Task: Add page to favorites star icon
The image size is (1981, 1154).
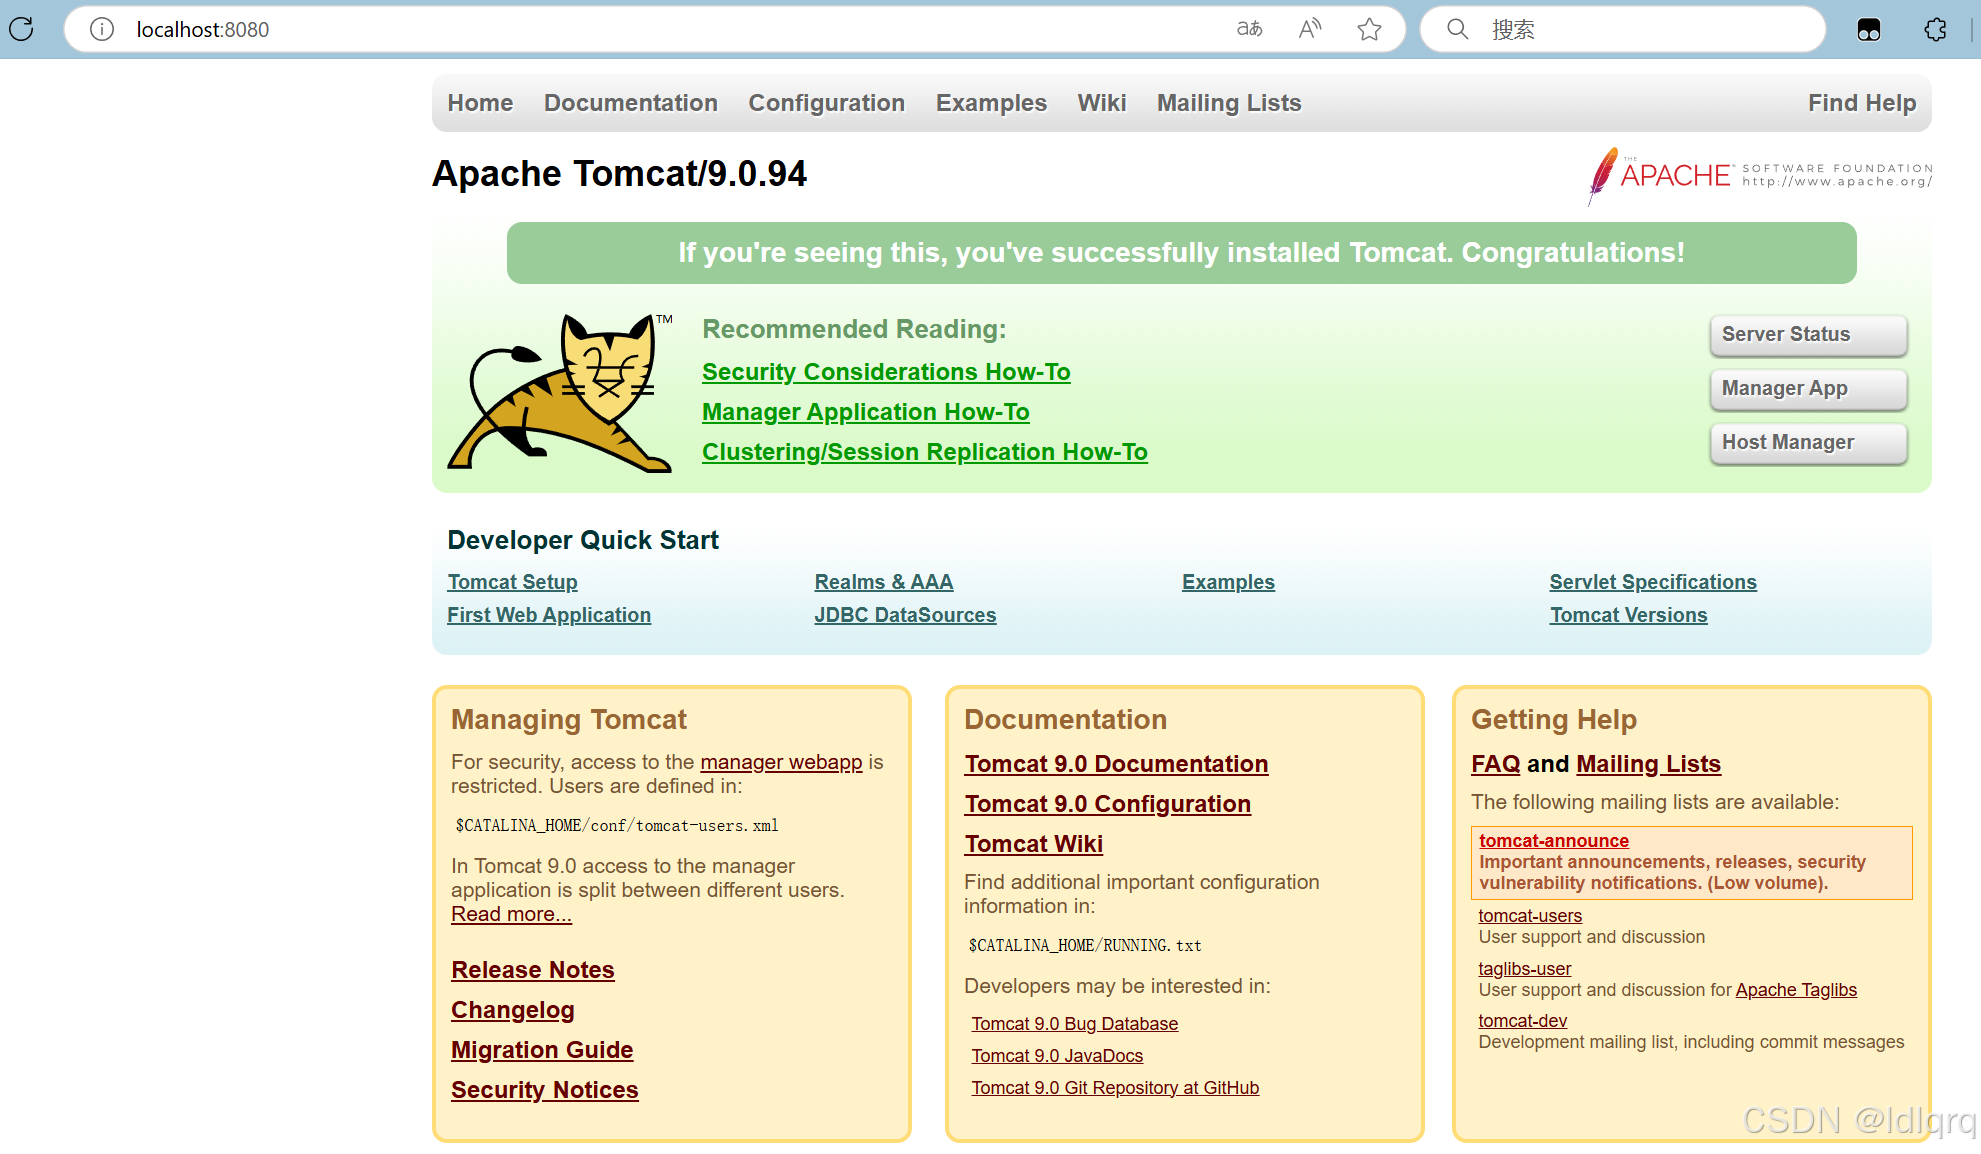Action: coord(1369,29)
